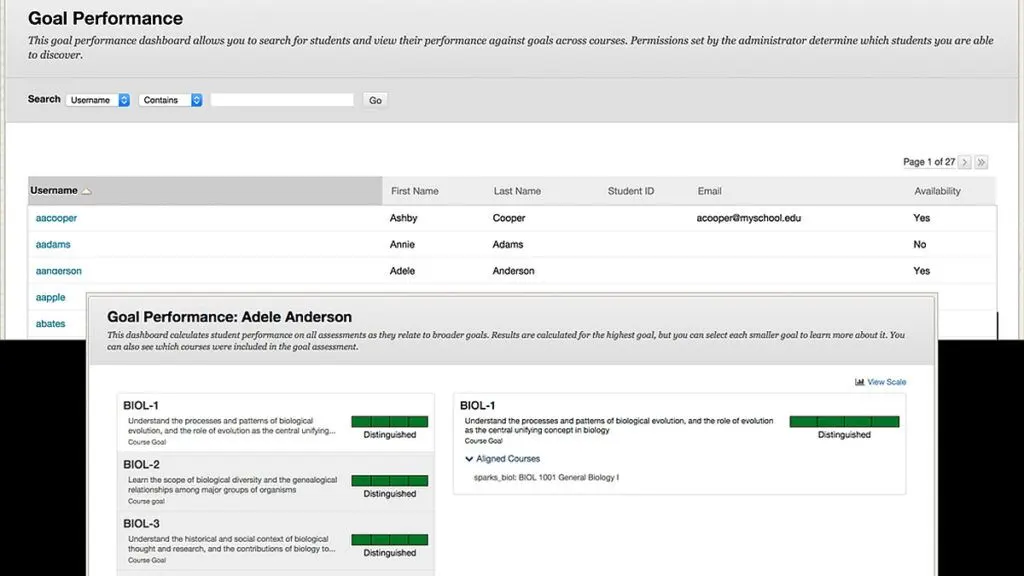Viewport: 1024px width, 576px height.
Task: Click sparks_biol BIOL 1001 General Biology I
Action: (x=546, y=477)
